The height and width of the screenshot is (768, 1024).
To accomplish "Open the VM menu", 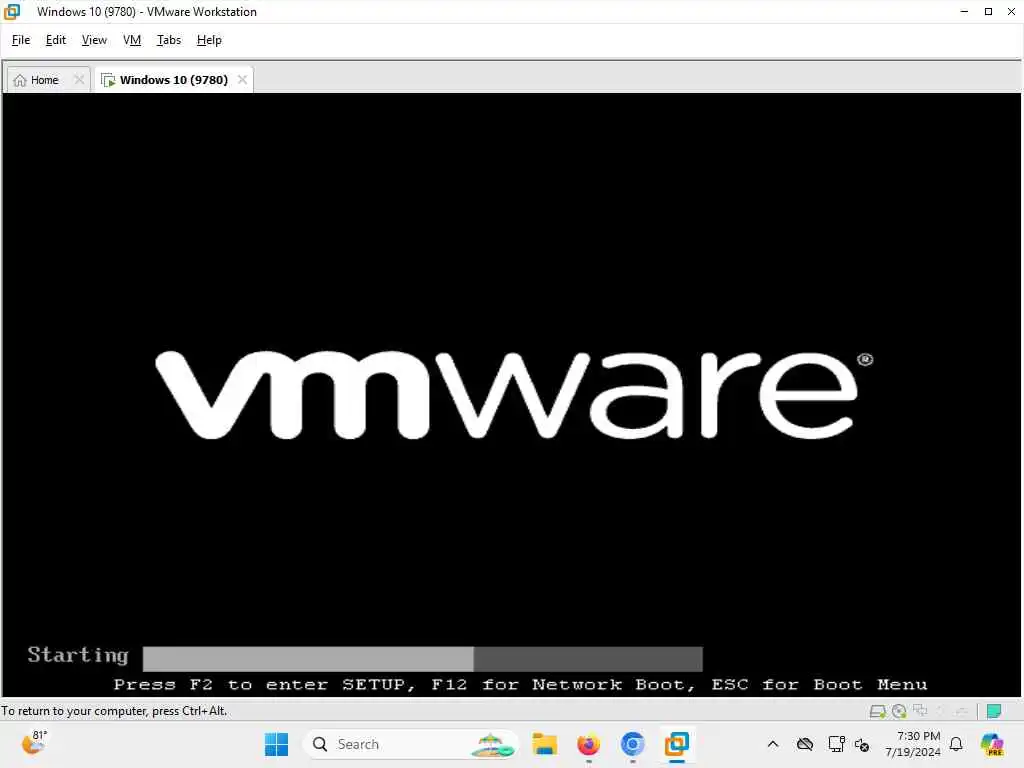I will point(132,40).
